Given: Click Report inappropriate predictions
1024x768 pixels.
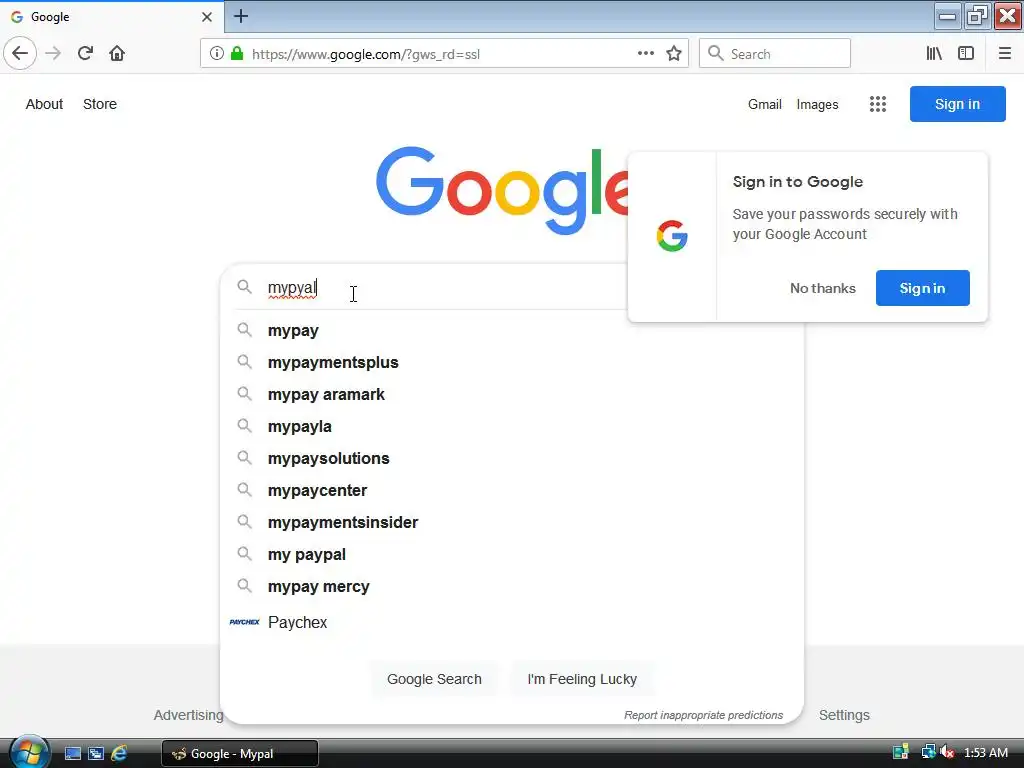Looking at the screenshot, I should coord(703,715).
